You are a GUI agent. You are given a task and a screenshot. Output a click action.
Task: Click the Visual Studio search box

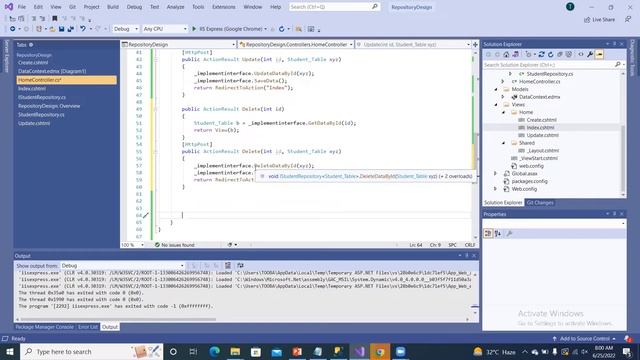[x=334, y=7]
